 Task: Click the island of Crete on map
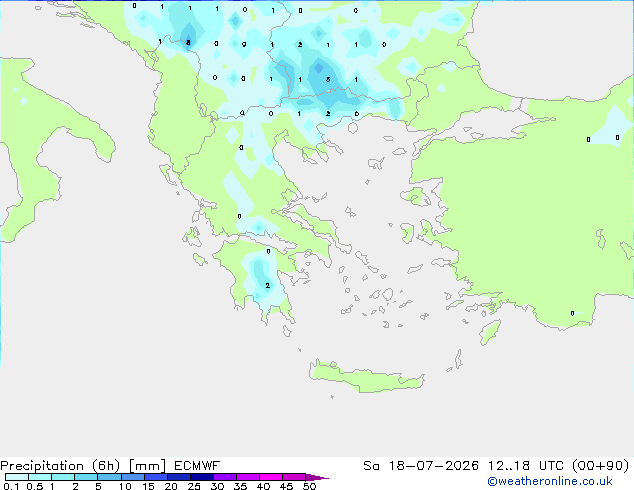pos(366,376)
